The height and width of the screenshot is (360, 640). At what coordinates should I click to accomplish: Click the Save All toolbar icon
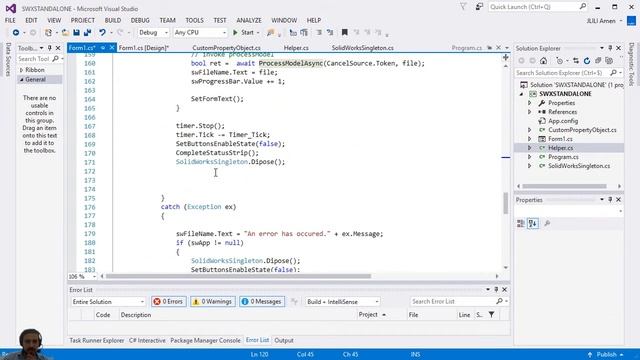click(x=87, y=33)
